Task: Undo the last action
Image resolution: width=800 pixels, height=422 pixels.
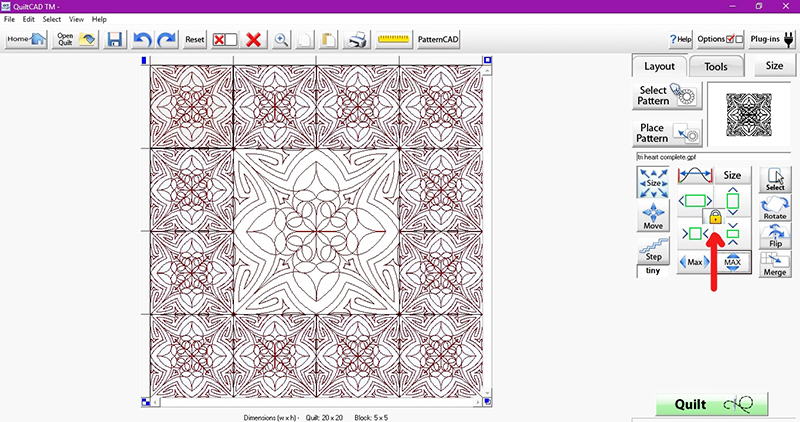Action: pos(142,39)
